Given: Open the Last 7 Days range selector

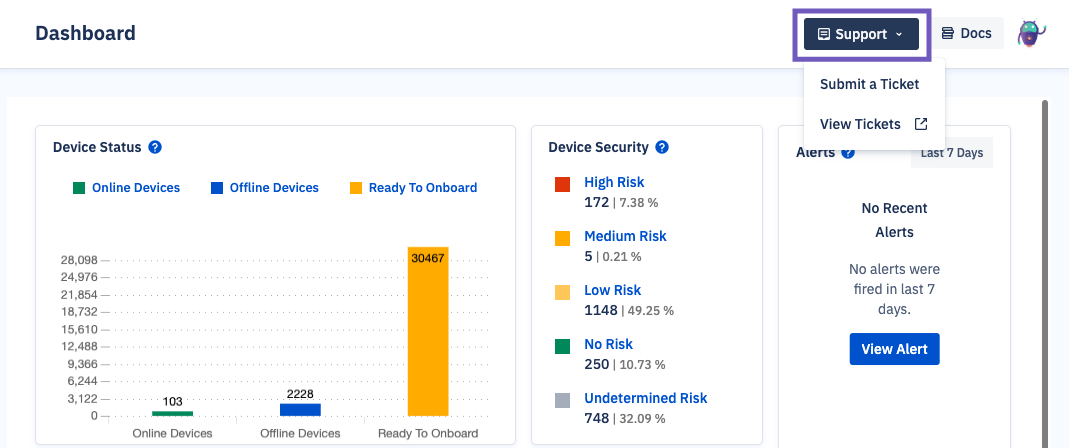Looking at the screenshot, I should (952, 153).
